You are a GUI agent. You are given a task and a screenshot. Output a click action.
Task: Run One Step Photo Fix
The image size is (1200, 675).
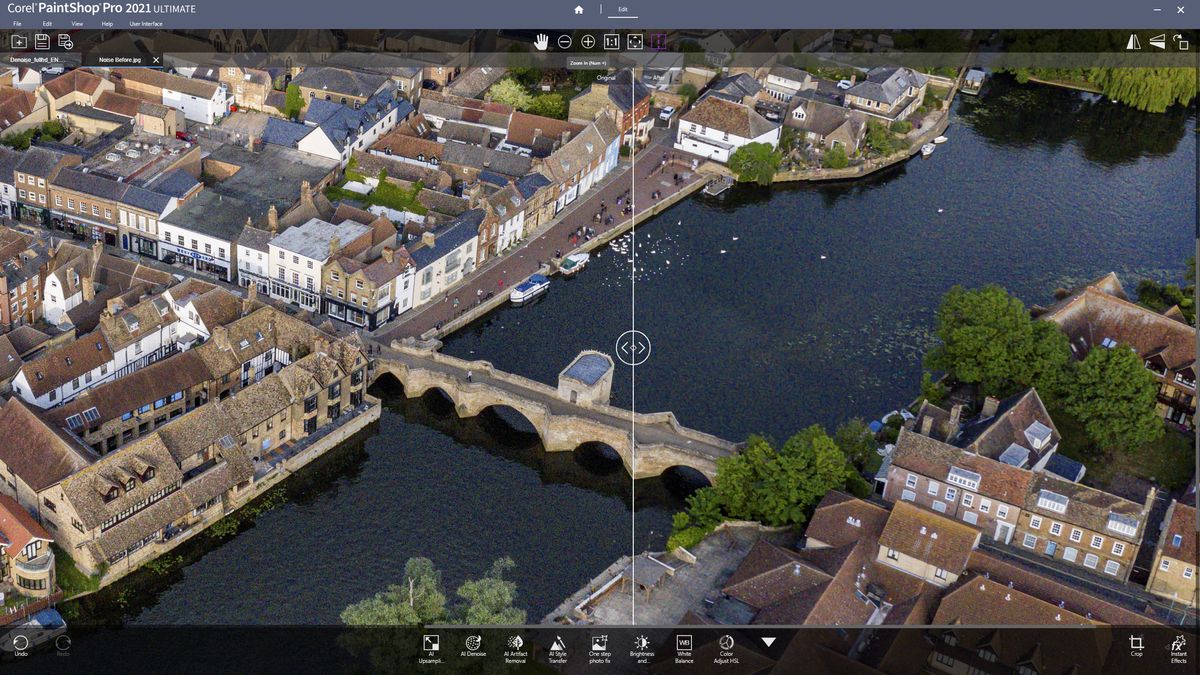tap(599, 645)
